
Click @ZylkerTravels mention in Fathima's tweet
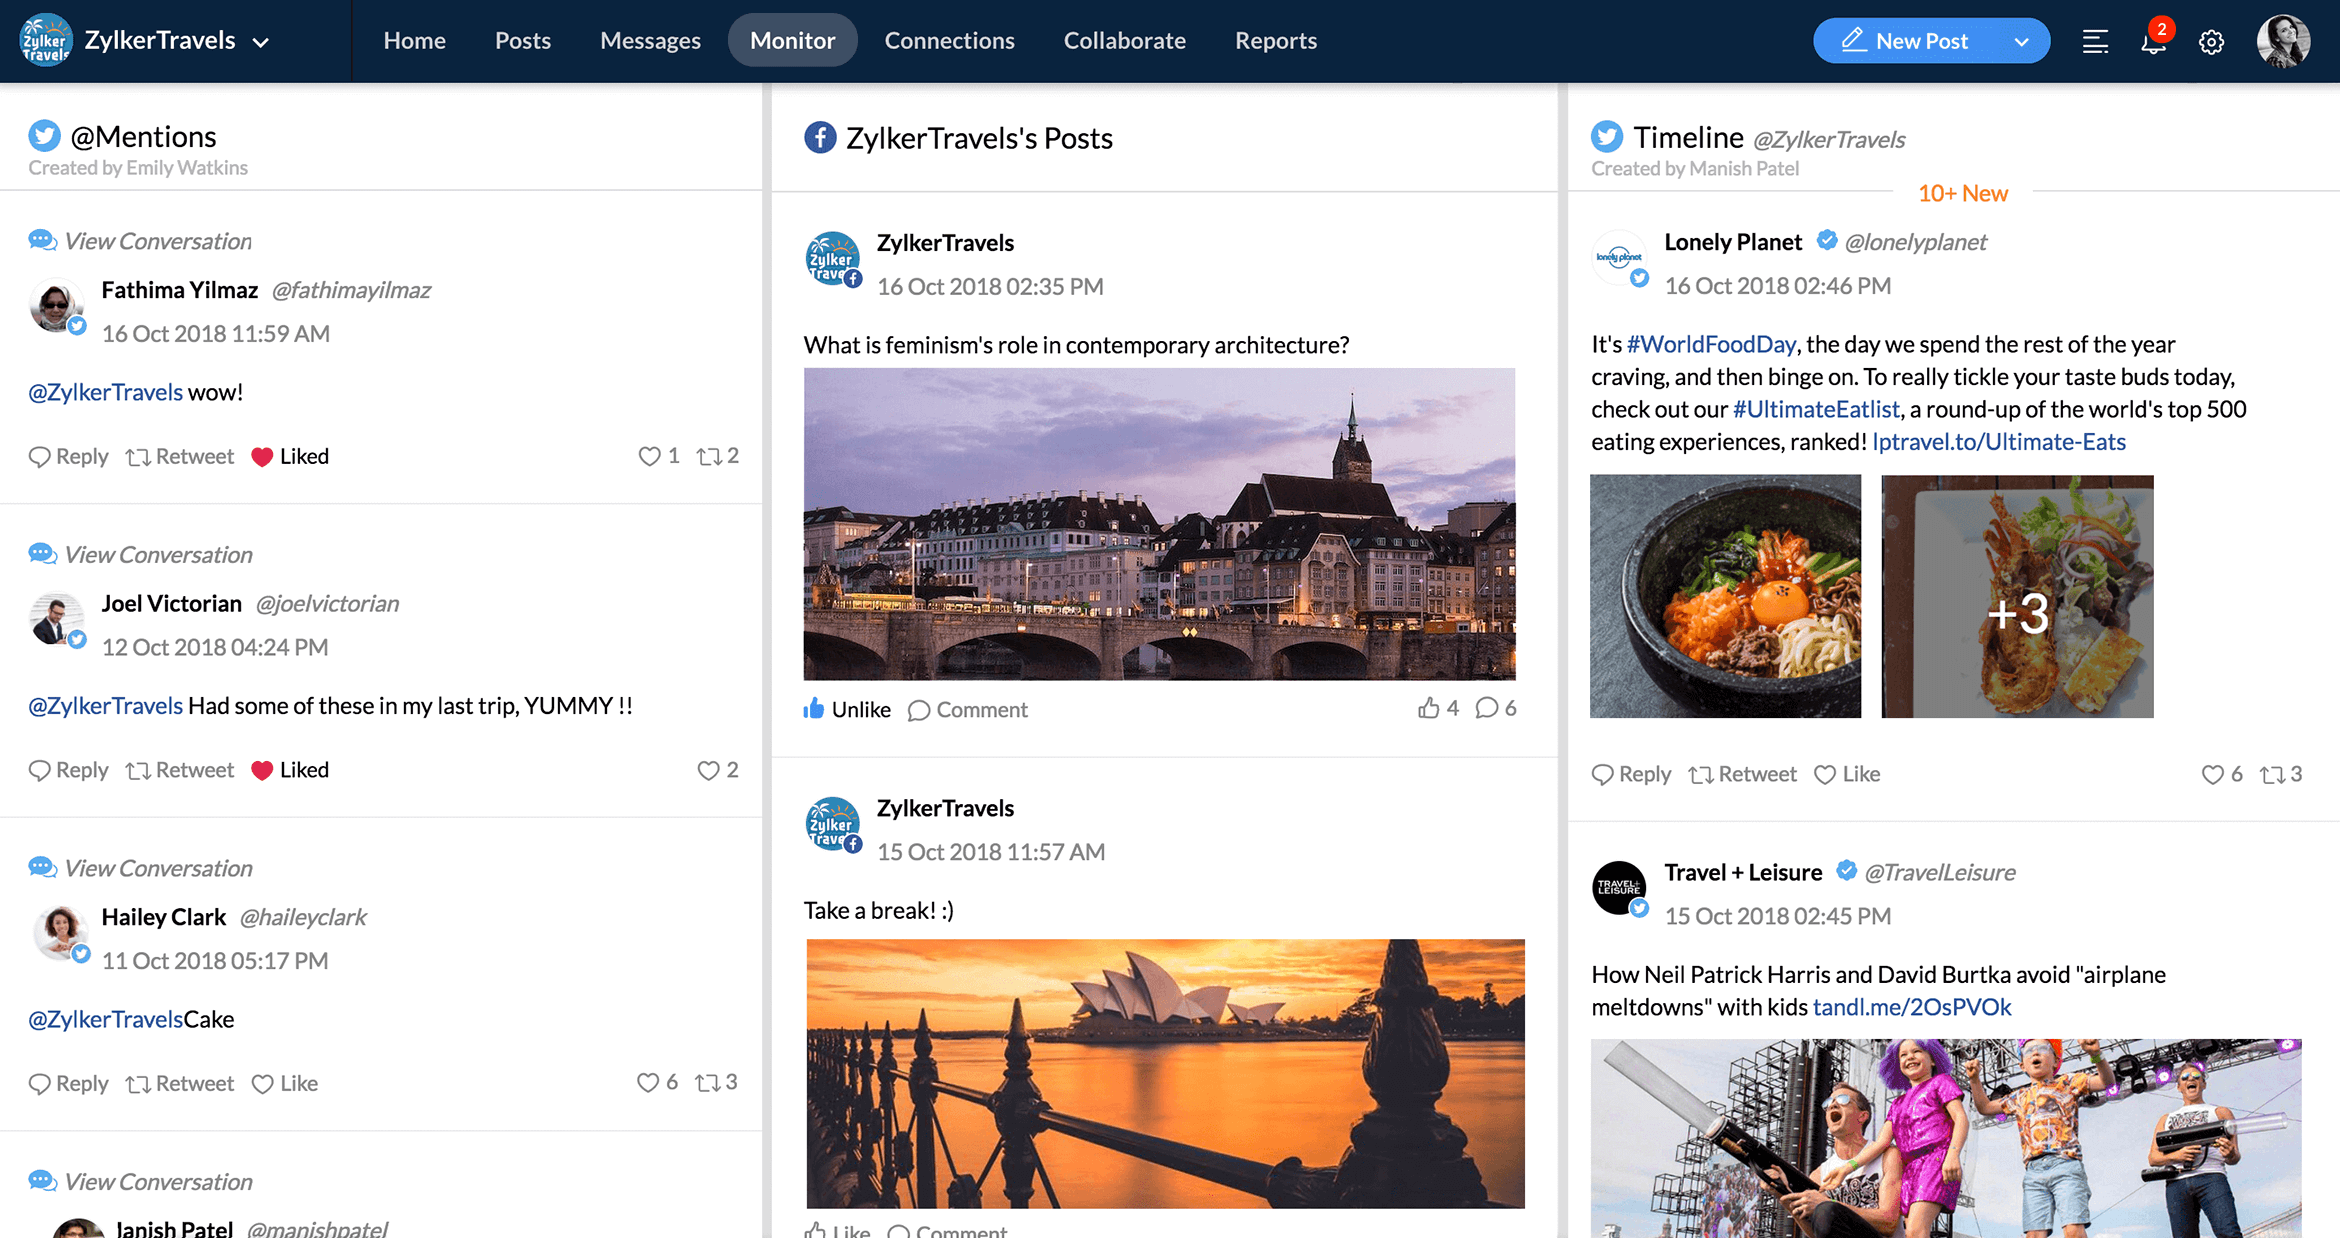tap(105, 392)
